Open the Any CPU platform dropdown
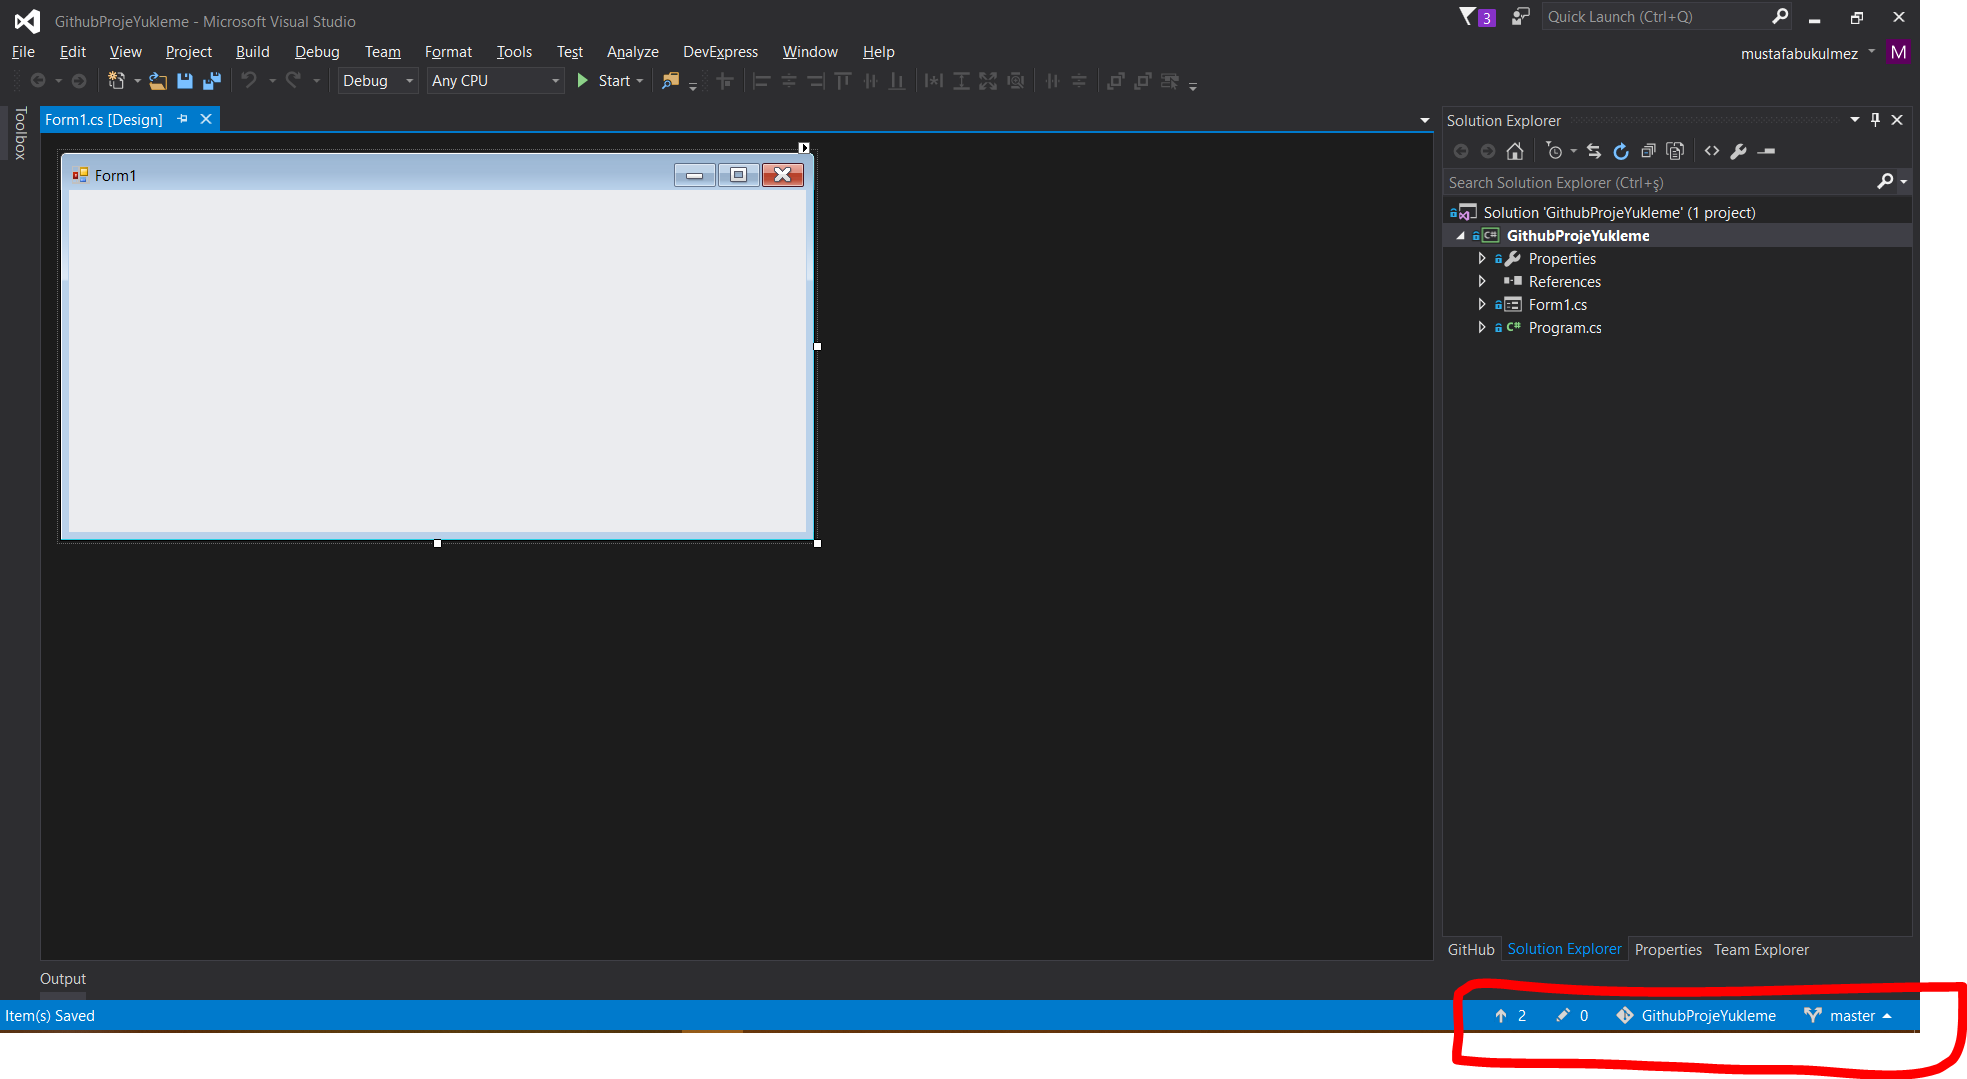This screenshot has width=1967, height=1079. coord(554,81)
